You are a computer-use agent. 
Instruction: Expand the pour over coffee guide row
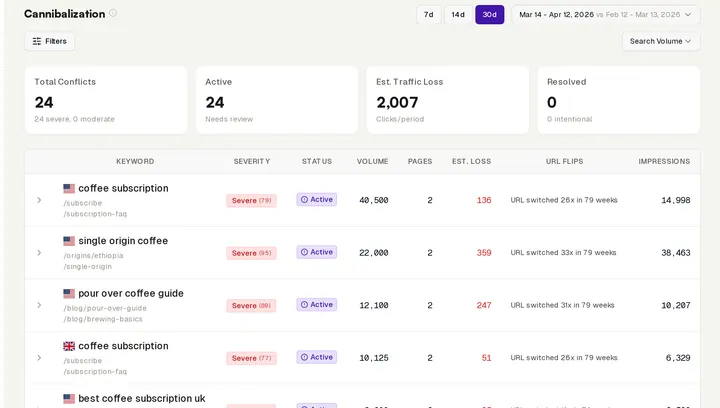39,305
